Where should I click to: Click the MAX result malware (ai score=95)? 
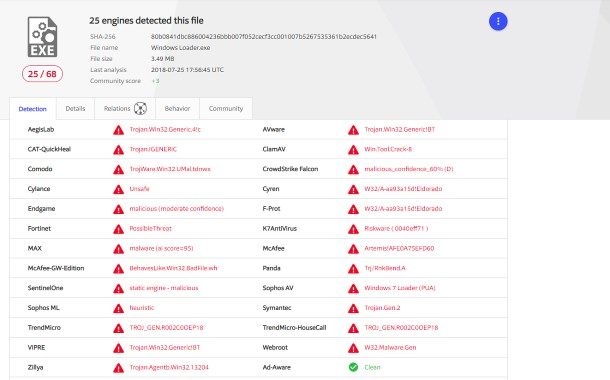pos(161,248)
